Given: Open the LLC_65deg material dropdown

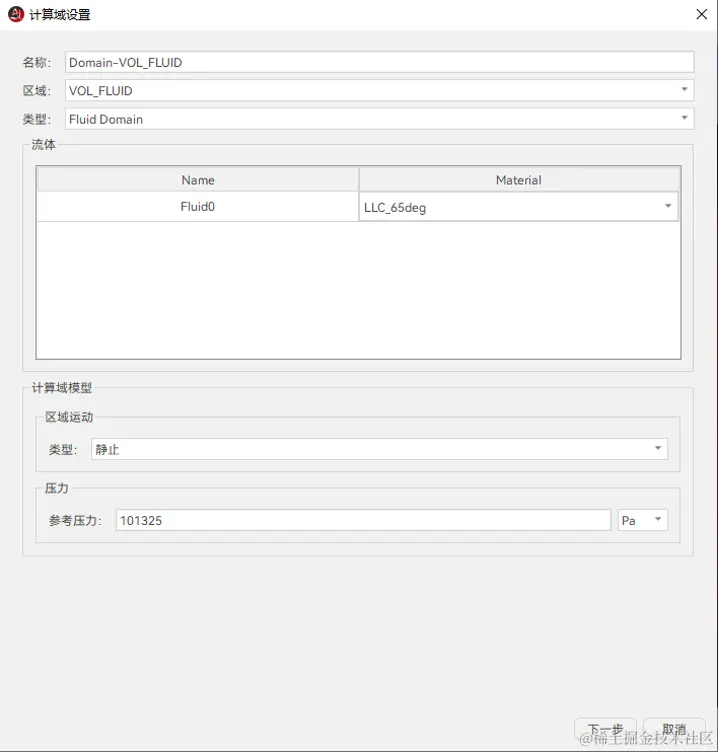Looking at the screenshot, I should click(x=519, y=207).
